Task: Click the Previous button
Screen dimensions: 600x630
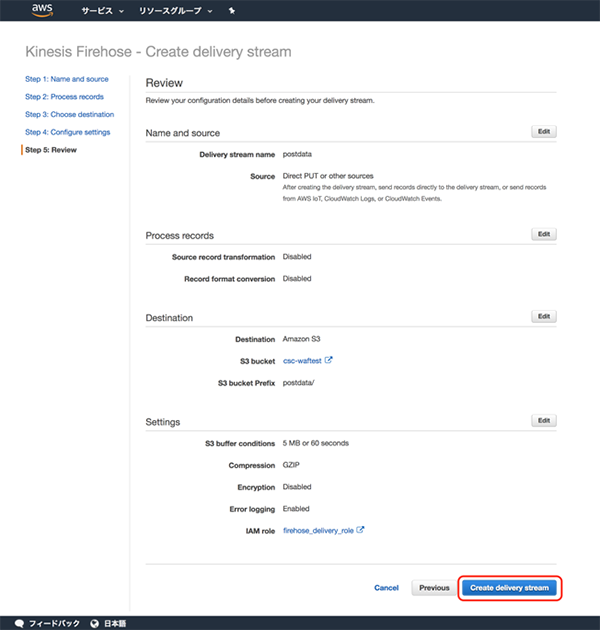Action: [x=434, y=588]
